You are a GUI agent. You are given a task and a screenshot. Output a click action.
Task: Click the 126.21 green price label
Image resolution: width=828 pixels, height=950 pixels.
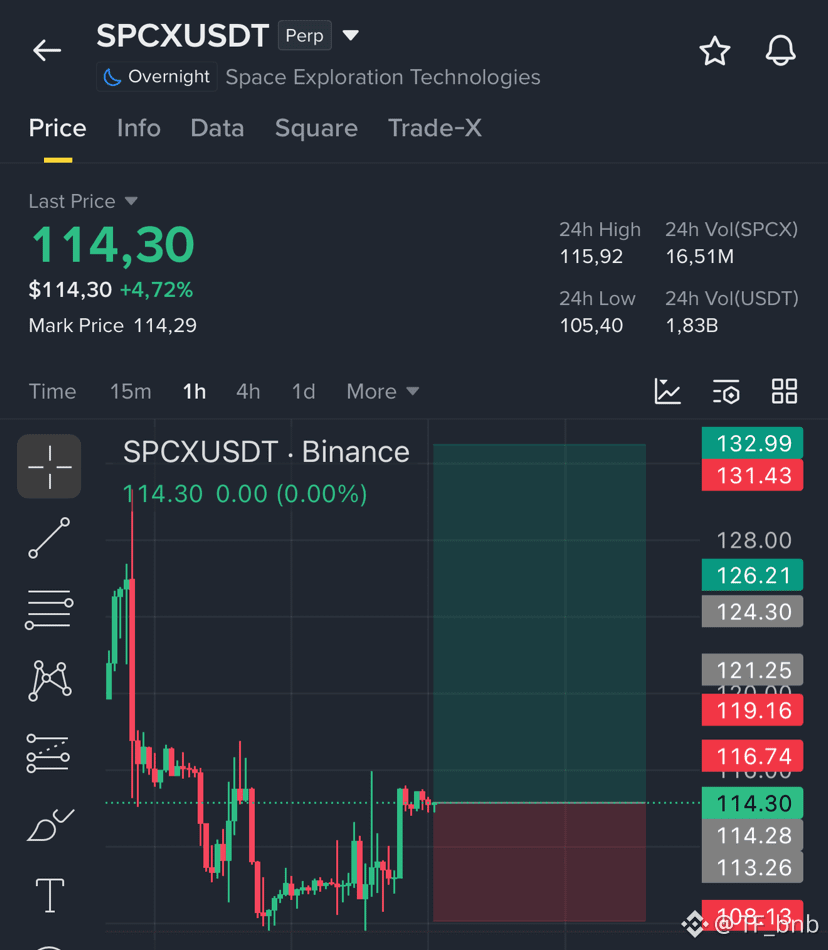[752, 575]
